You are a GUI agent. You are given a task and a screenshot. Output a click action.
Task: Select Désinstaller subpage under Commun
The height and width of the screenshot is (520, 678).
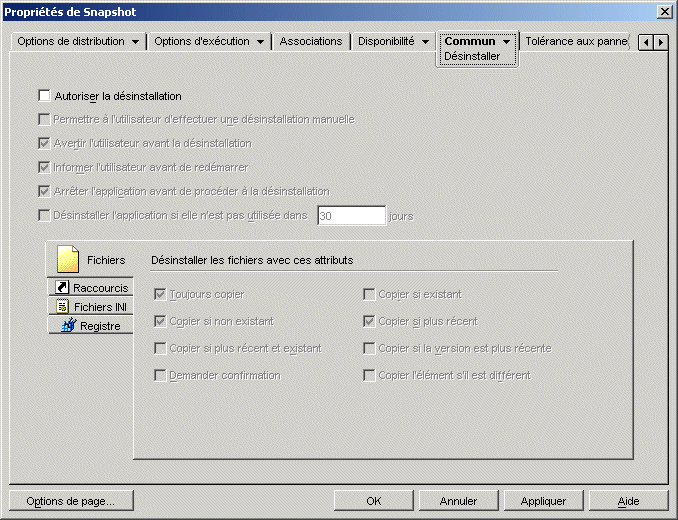coord(472,56)
